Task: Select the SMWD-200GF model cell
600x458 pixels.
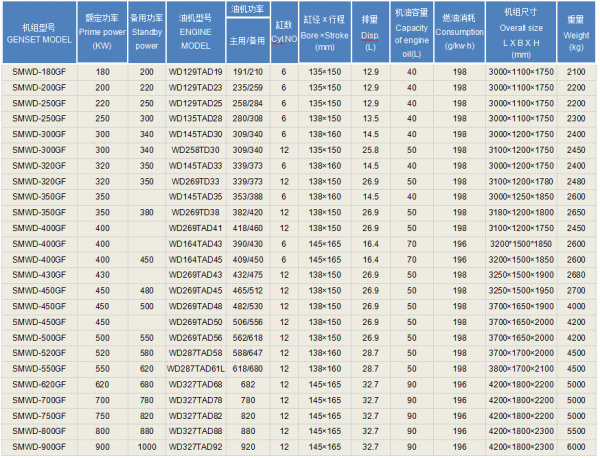Action: [x=39, y=88]
